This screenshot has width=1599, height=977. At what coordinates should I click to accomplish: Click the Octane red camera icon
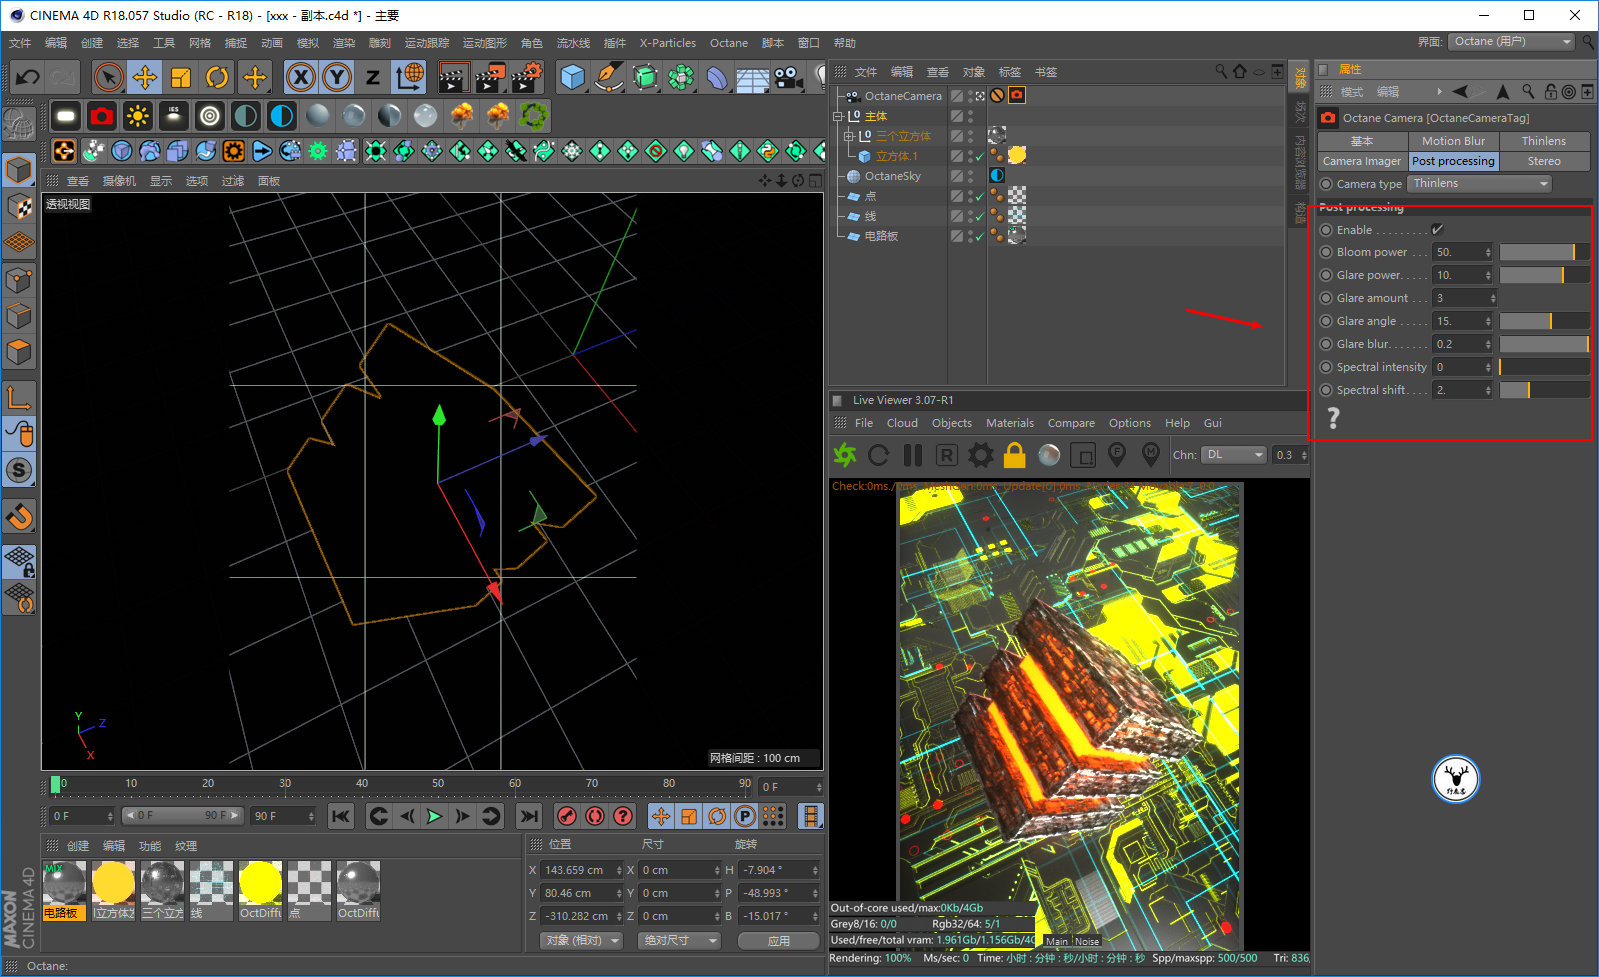101,116
